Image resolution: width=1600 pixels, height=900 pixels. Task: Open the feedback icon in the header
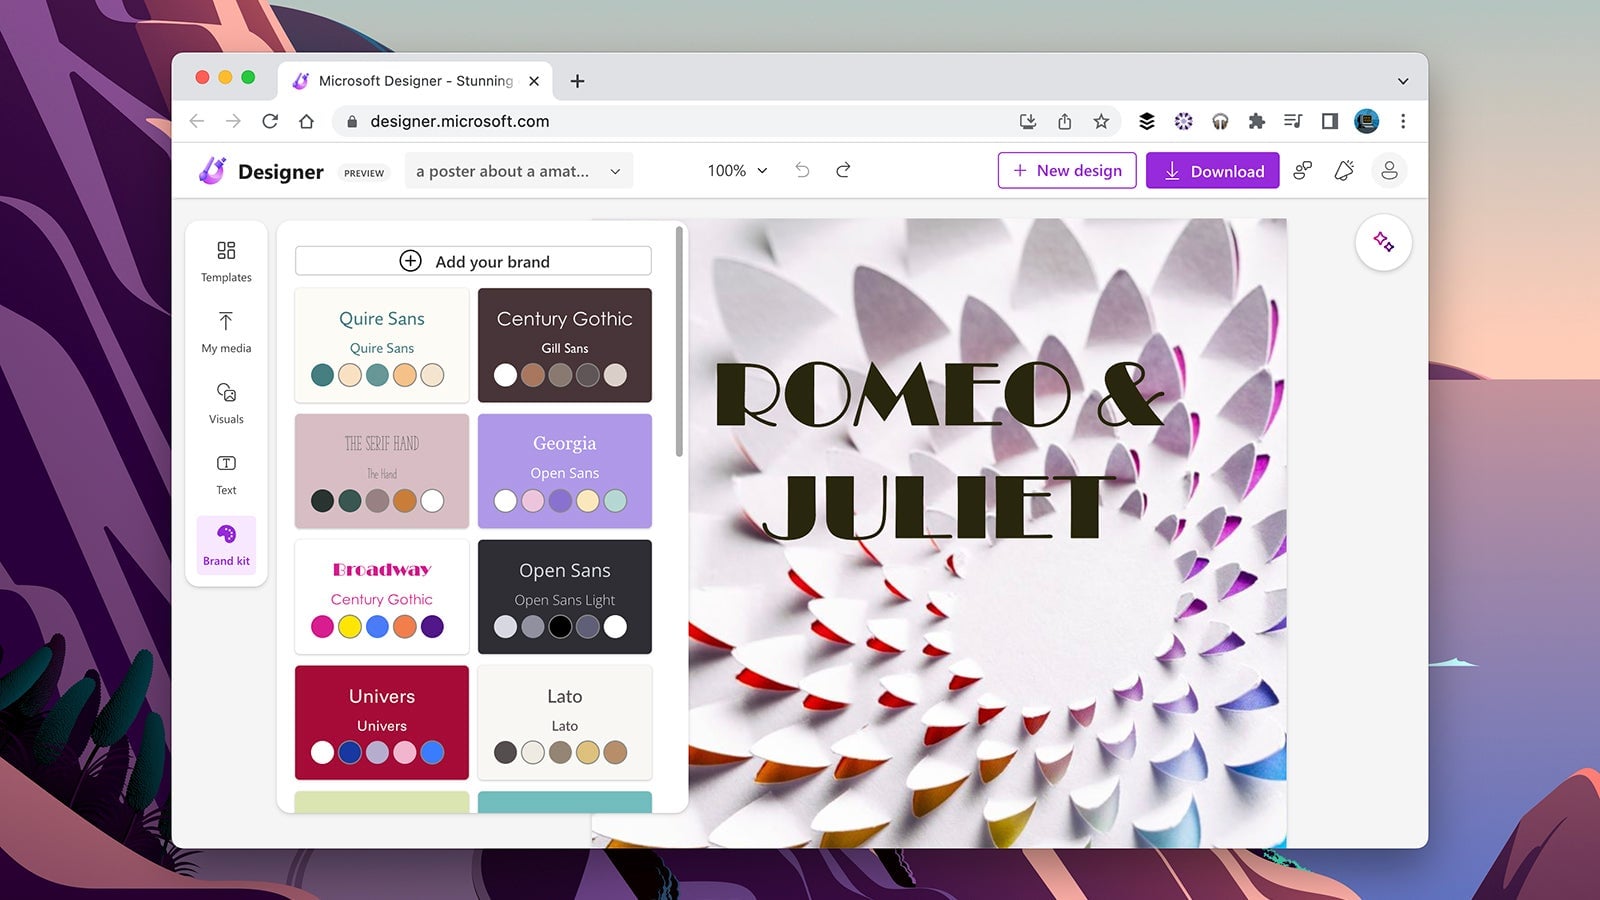1302,170
